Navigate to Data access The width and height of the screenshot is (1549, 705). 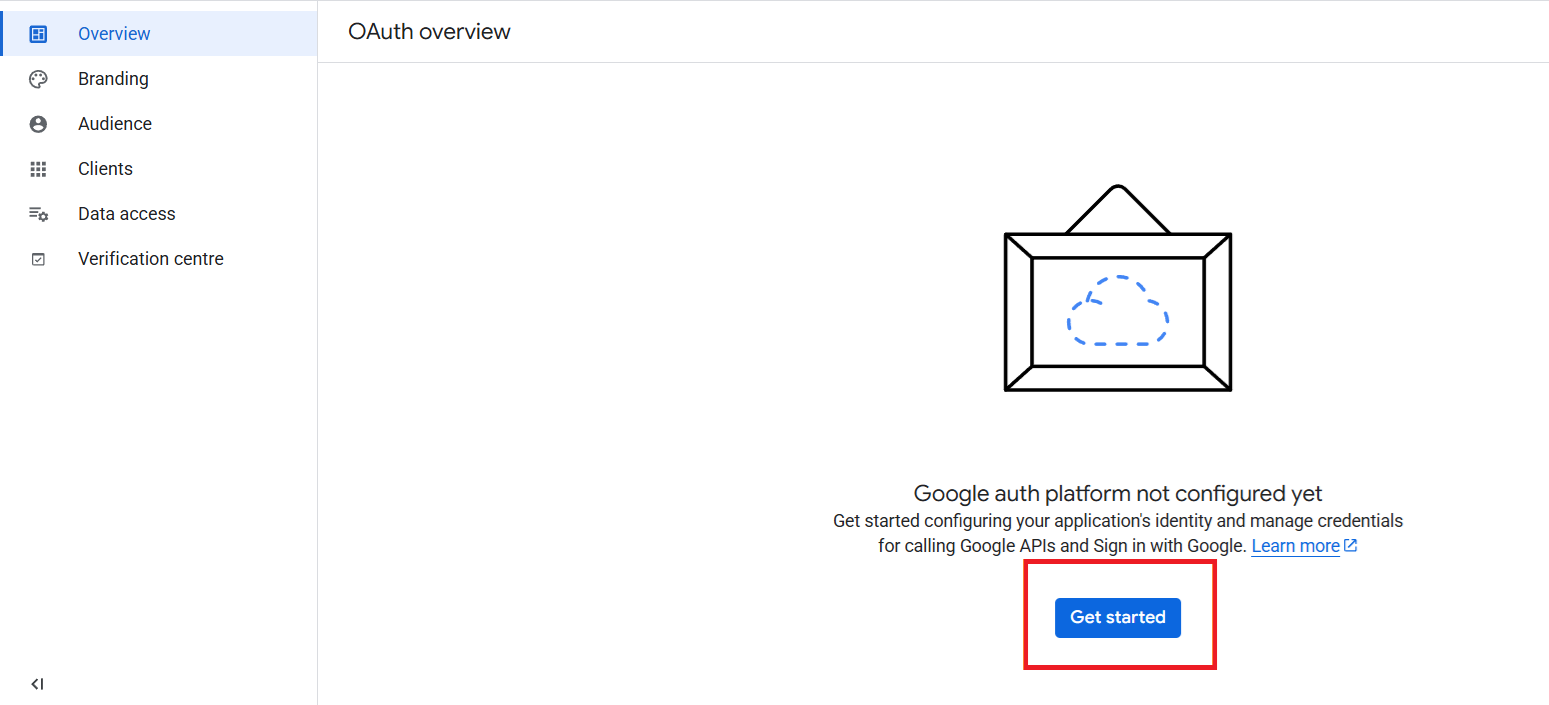click(x=158, y=214)
